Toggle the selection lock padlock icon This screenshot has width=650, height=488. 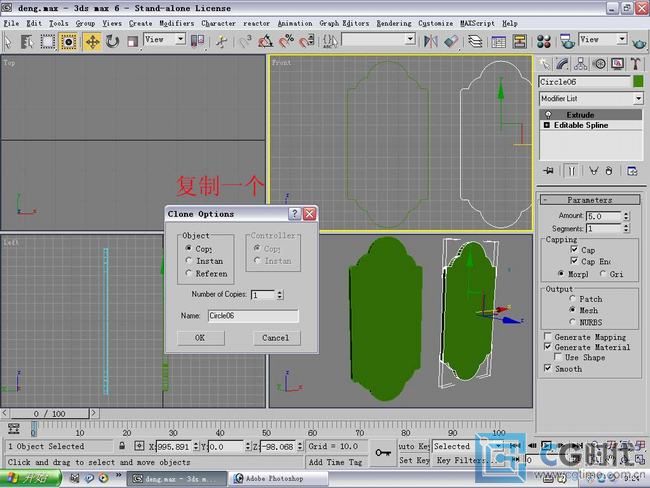(122, 447)
